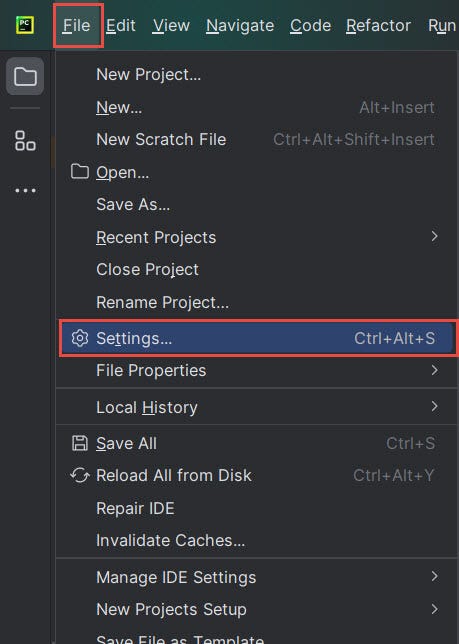Click the Reload All from Disk arrows icon
This screenshot has width=459, height=644.
tap(80, 476)
